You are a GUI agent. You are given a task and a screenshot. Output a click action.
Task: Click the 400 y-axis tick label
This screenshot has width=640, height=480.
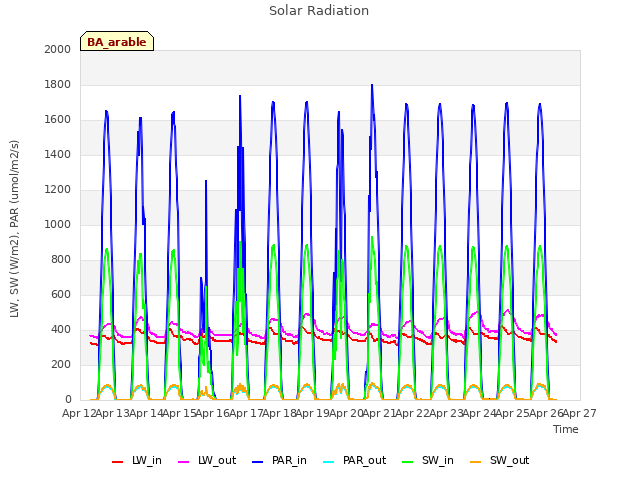pos(61,329)
